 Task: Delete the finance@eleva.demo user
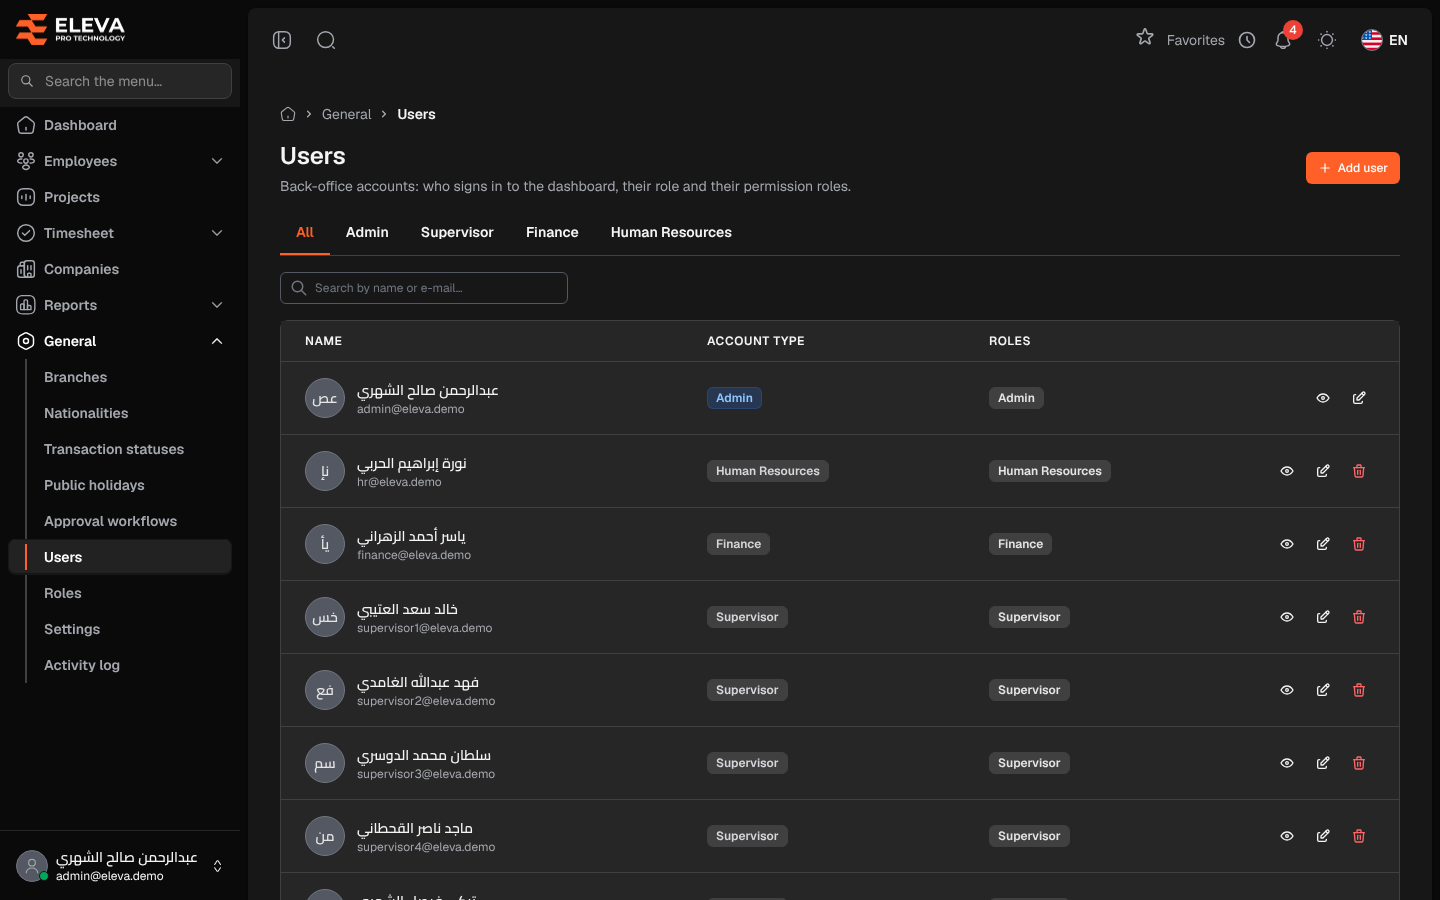coord(1359,544)
